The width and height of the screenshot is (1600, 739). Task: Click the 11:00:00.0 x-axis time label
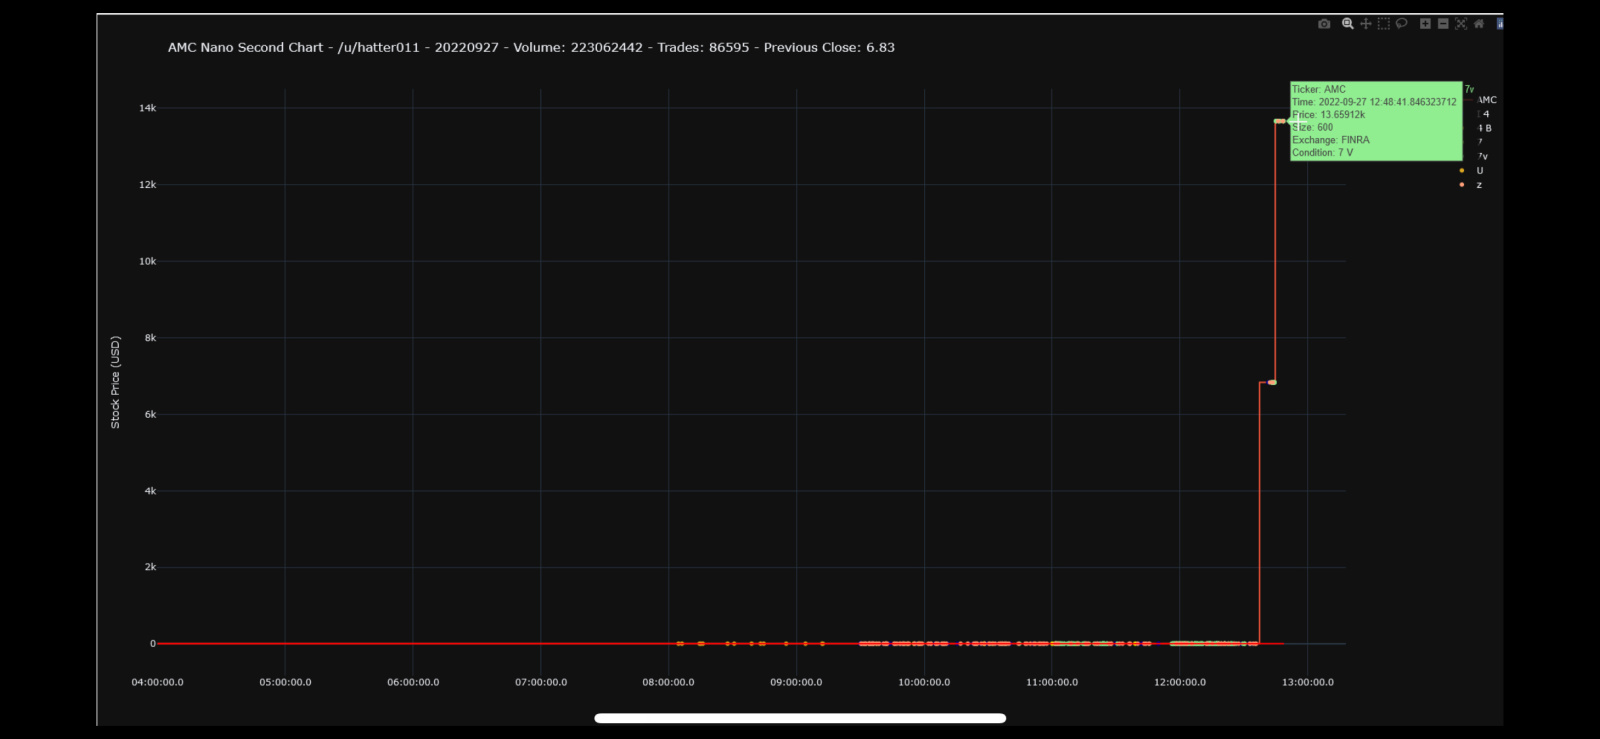1052,682
